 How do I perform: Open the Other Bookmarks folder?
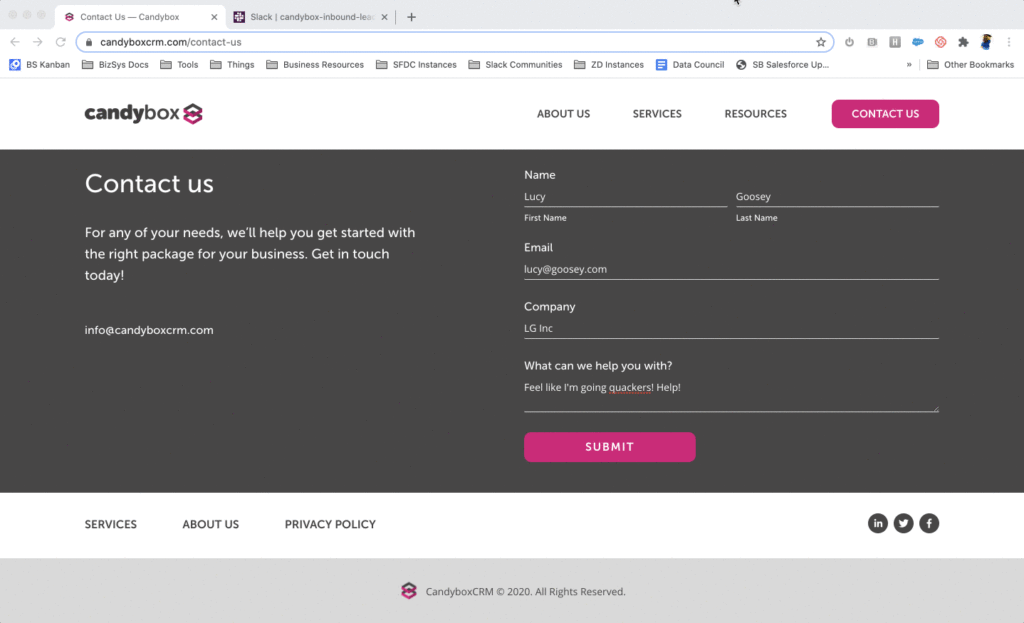(970, 65)
